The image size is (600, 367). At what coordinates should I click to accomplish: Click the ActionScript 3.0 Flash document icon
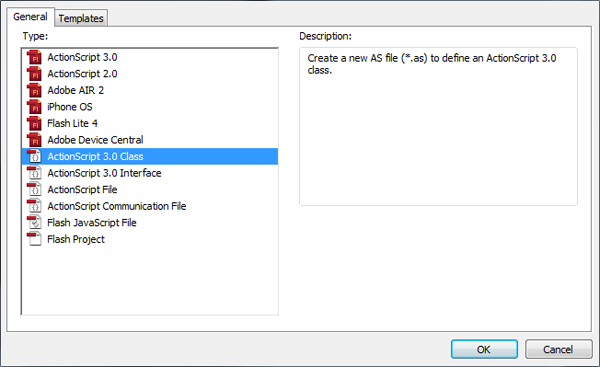pos(34,57)
